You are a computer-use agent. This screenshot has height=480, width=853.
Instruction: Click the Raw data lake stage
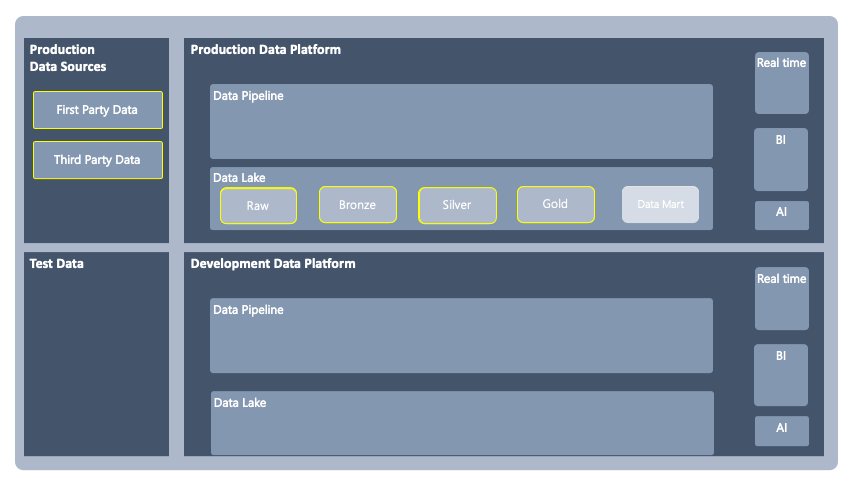(258, 205)
